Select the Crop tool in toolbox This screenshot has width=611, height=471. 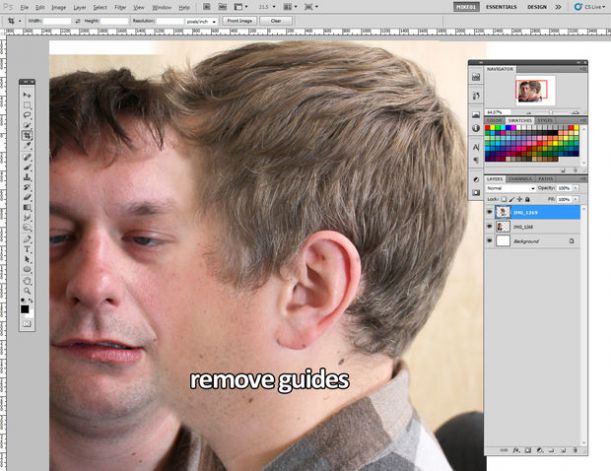click(x=27, y=136)
